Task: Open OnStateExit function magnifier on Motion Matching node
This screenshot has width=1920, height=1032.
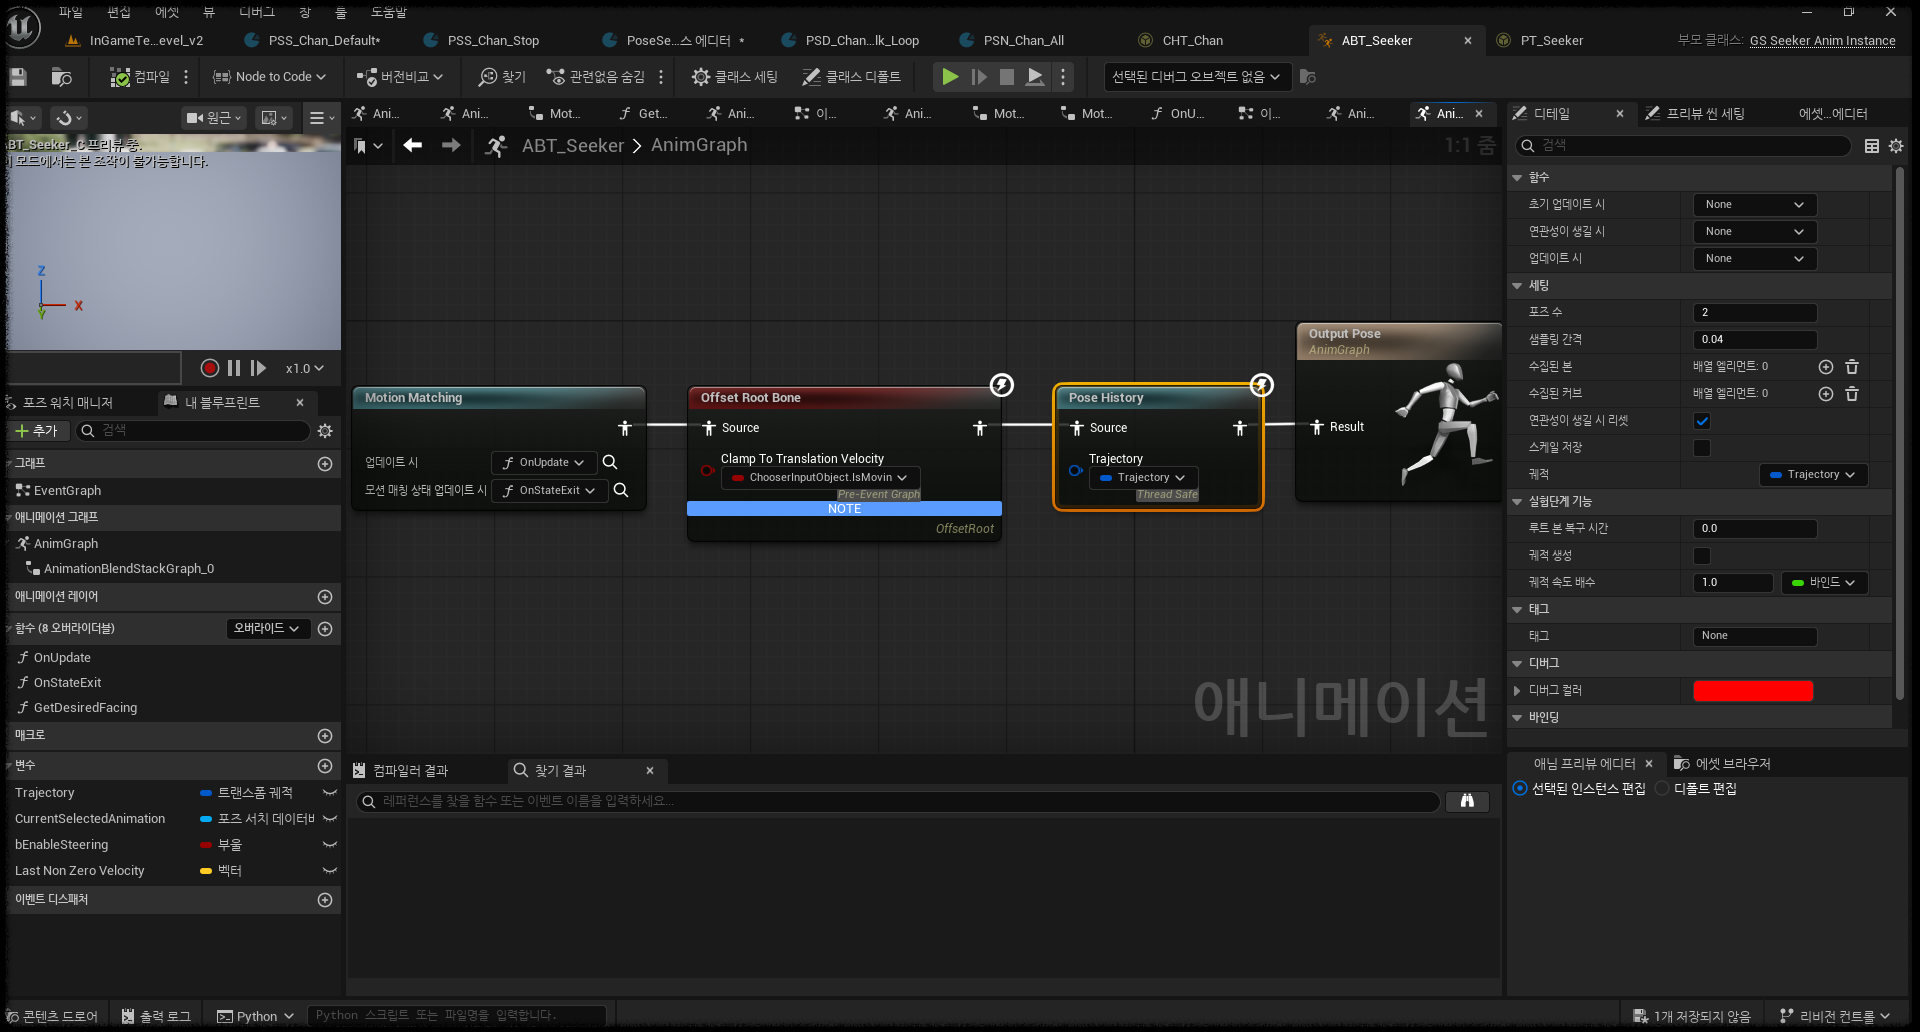Action: click(621, 491)
